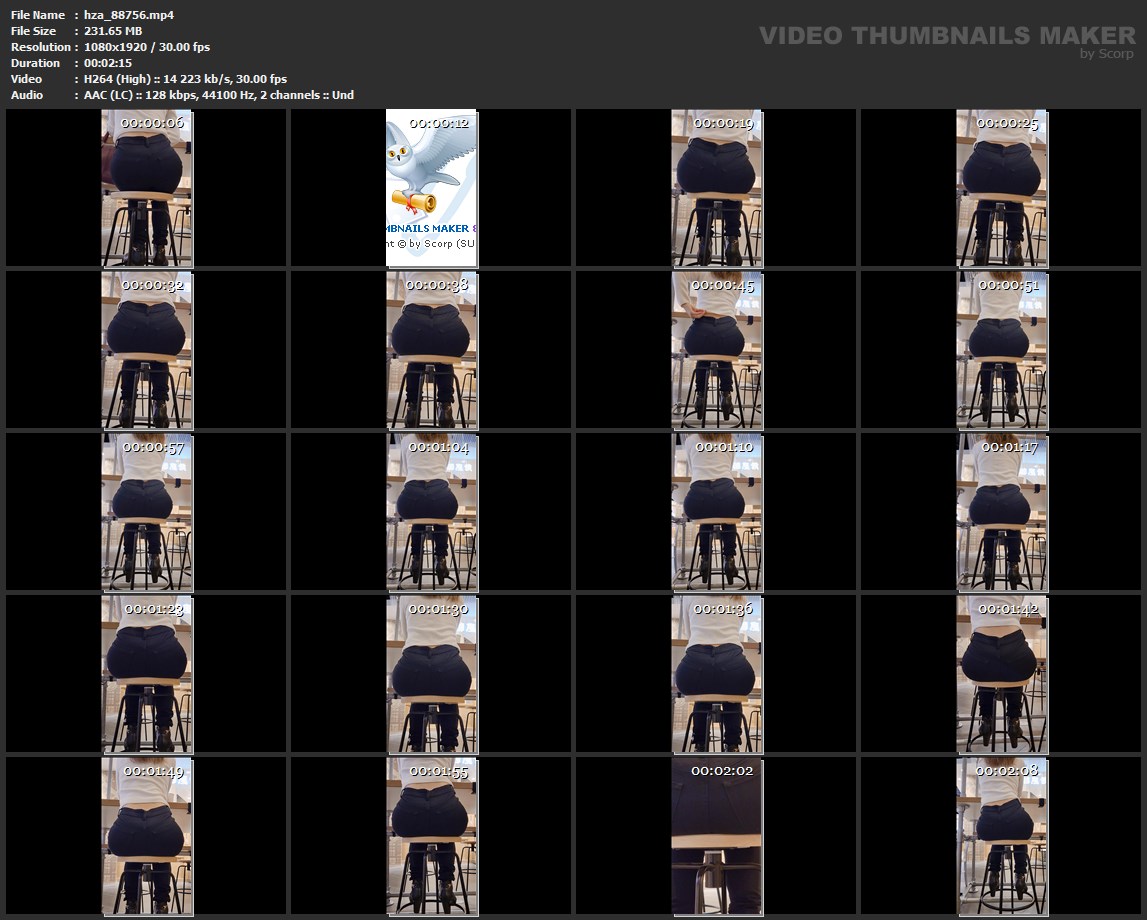Image resolution: width=1147 pixels, height=920 pixels.
Task: Select the 00:00:38 thumbnail
Action: tap(432, 350)
